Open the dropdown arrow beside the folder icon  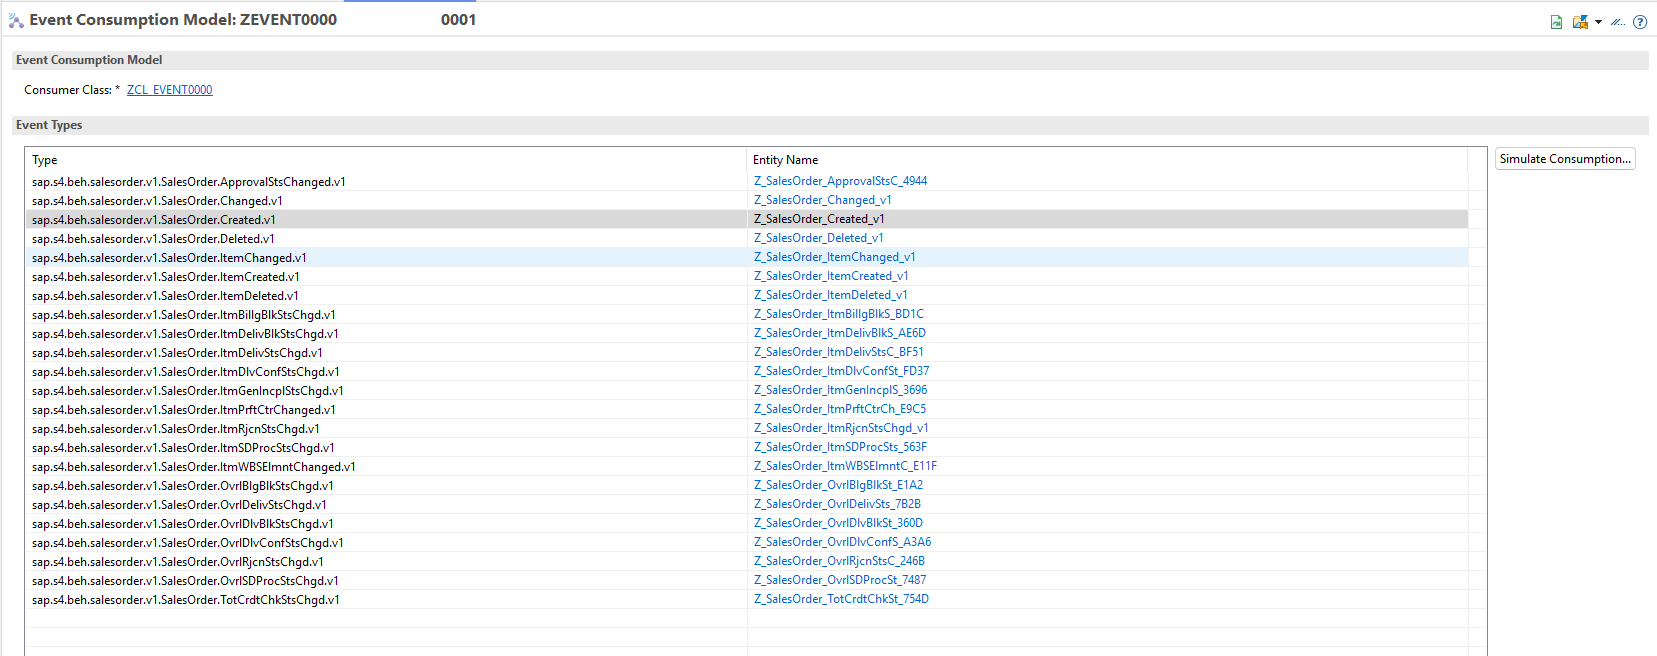1598,22
